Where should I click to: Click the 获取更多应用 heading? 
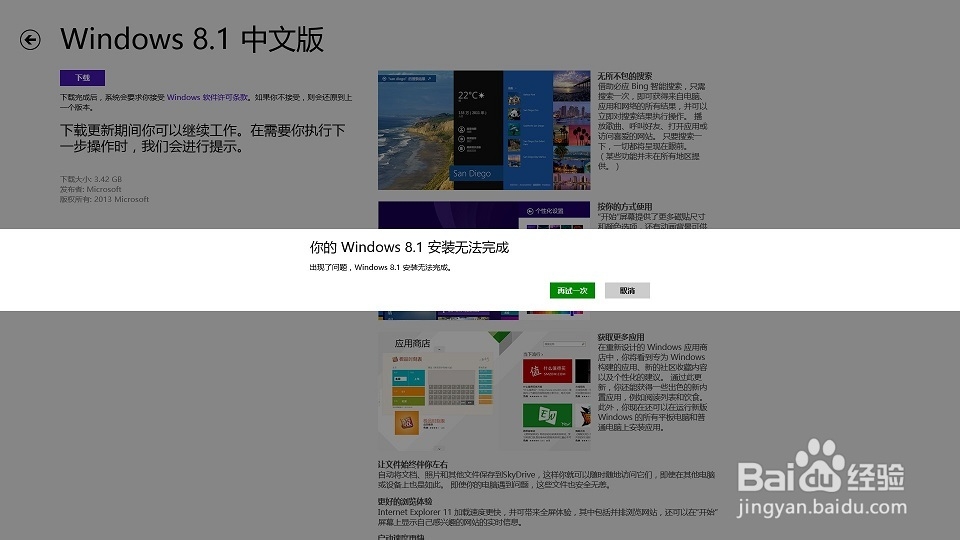621,337
